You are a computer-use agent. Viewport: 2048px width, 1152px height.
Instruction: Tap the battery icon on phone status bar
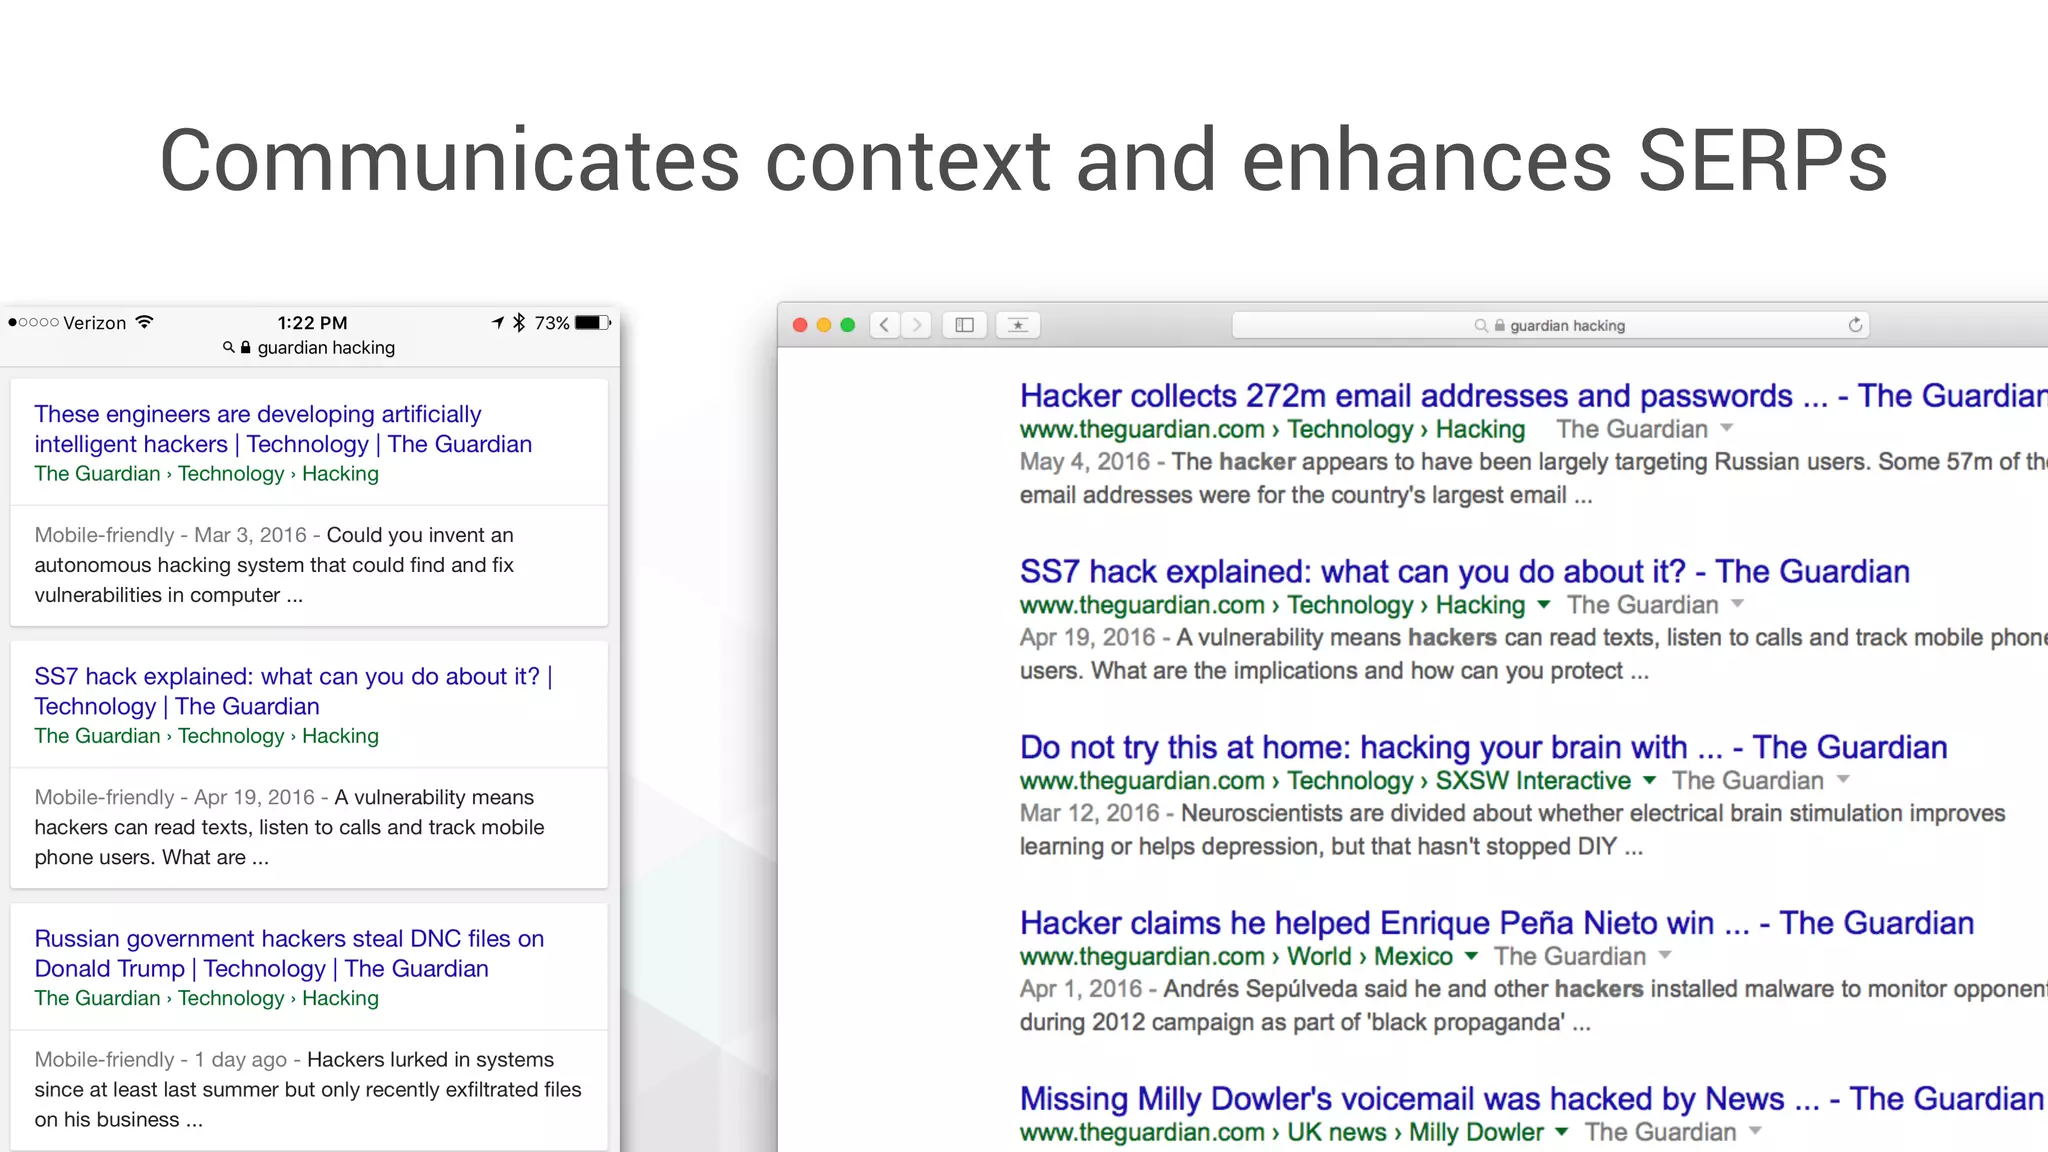click(x=593, y=322)
